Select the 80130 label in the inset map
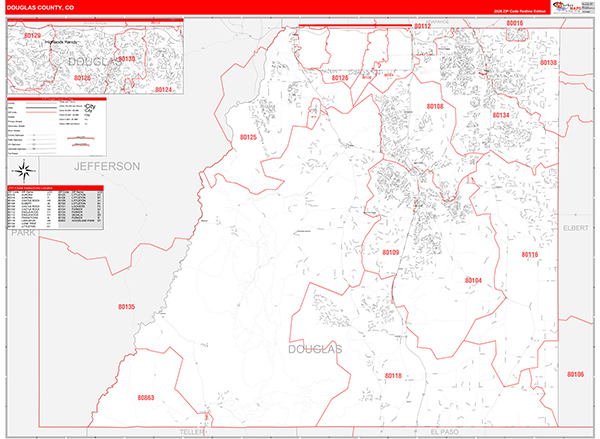This screenshot has width=600, height=439. tap(126, 59)
